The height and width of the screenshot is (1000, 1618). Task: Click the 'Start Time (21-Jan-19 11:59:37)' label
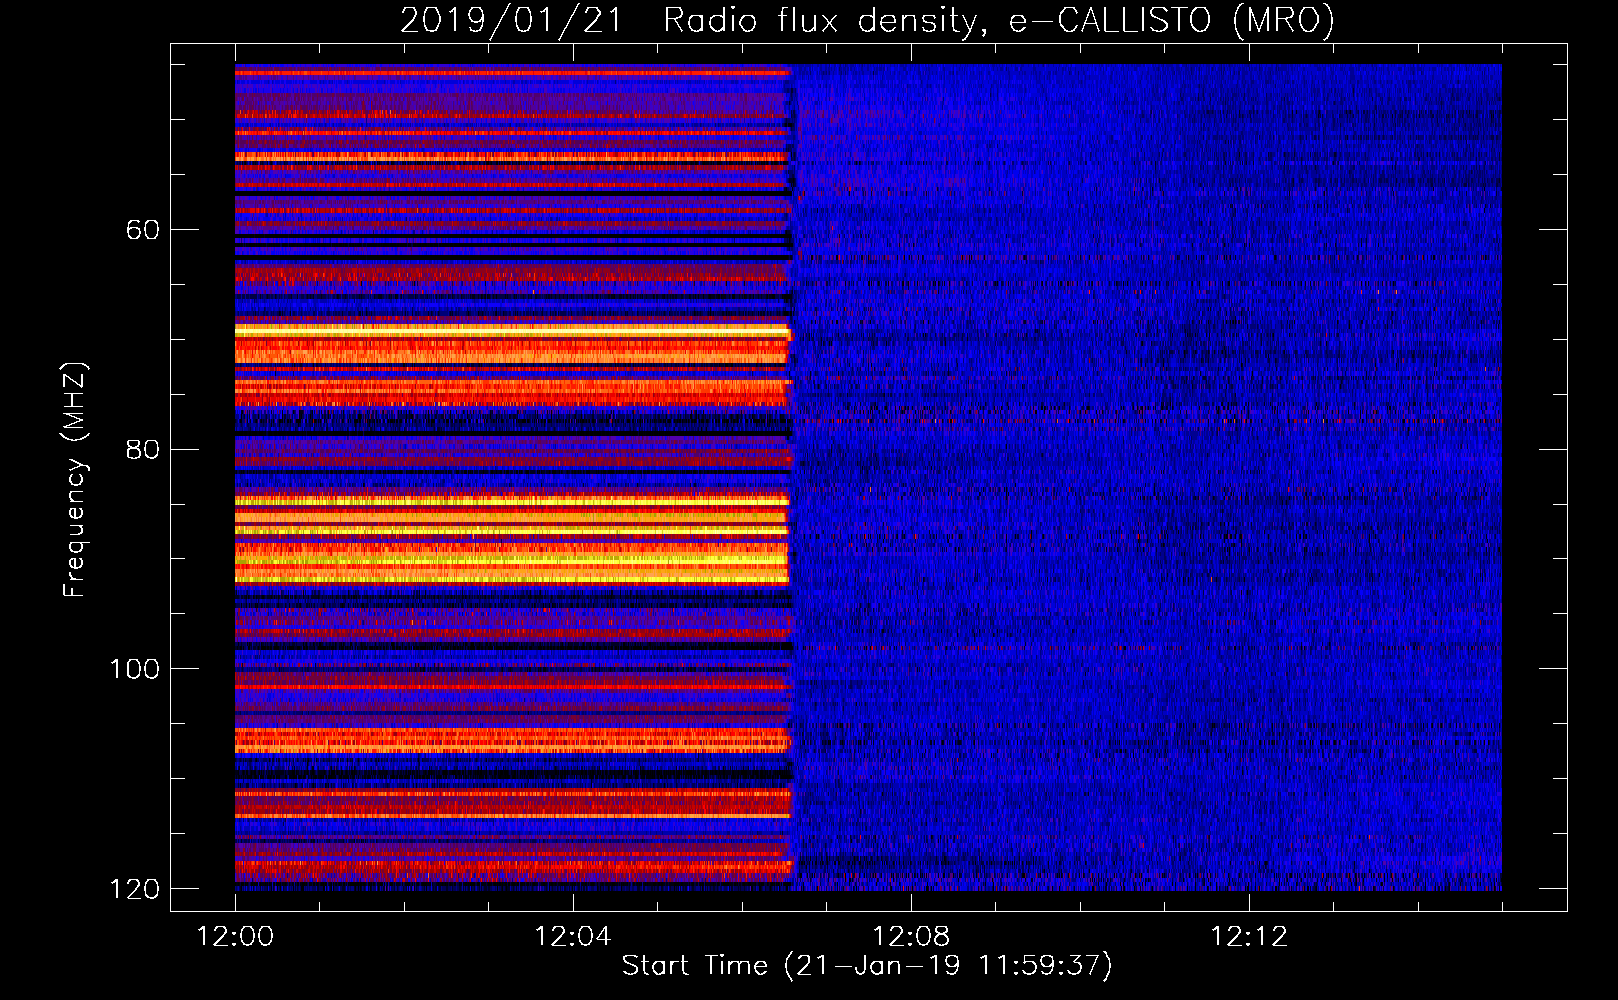point(867,966)
